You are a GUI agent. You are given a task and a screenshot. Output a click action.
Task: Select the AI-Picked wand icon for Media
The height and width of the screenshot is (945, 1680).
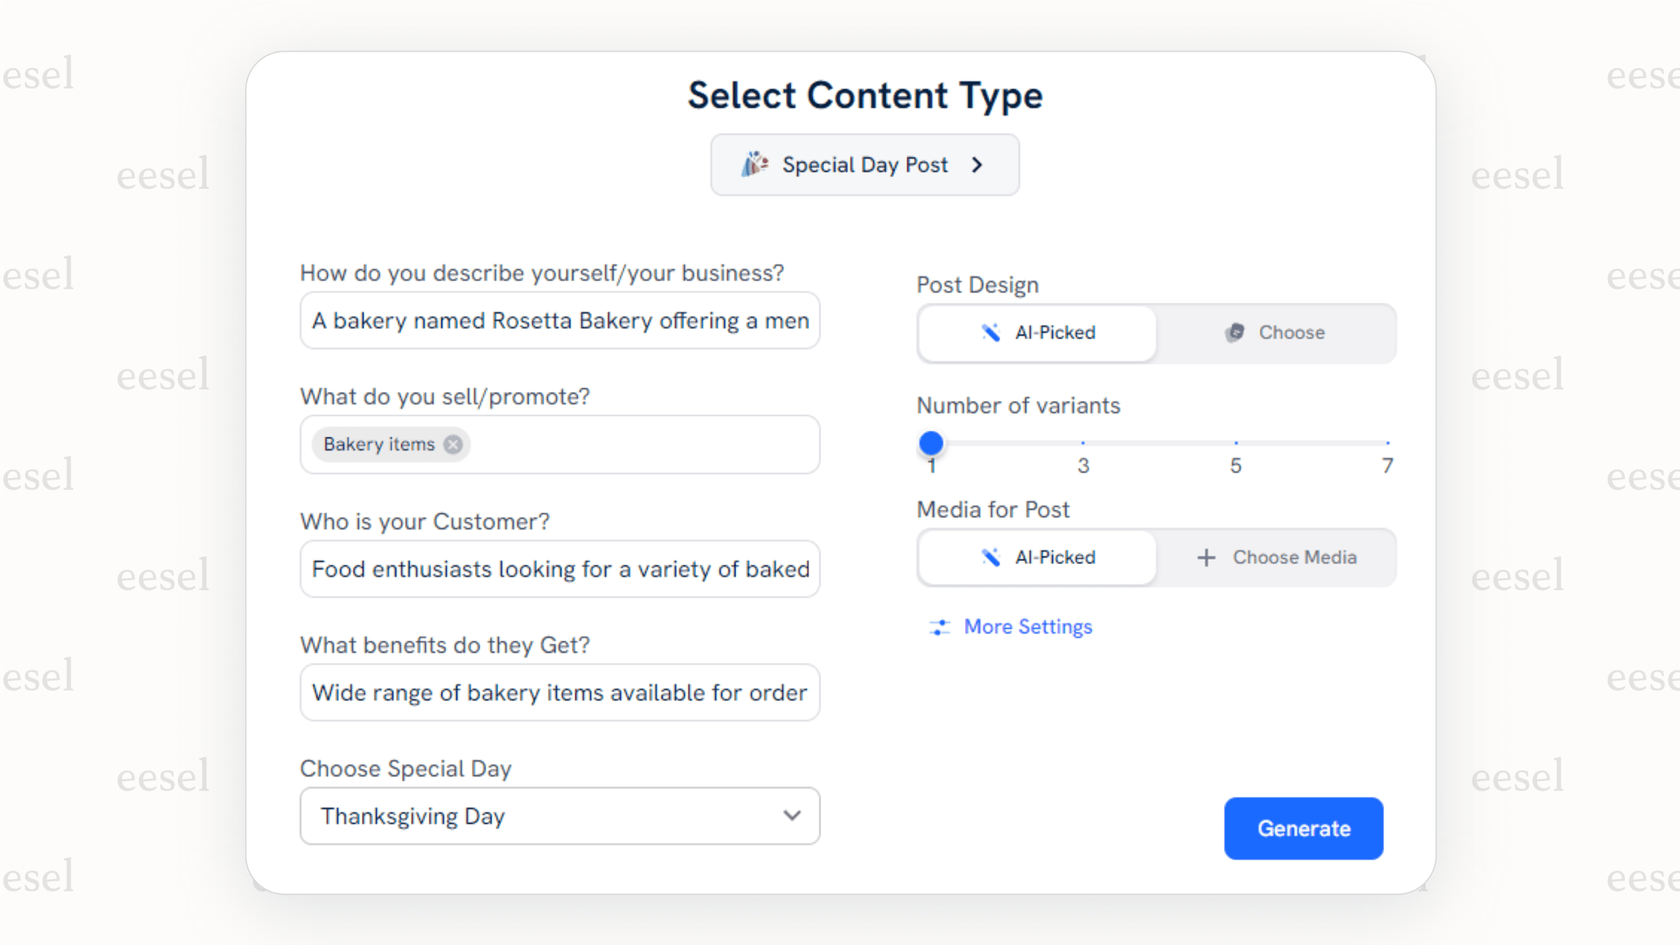[x=991, y=557]
